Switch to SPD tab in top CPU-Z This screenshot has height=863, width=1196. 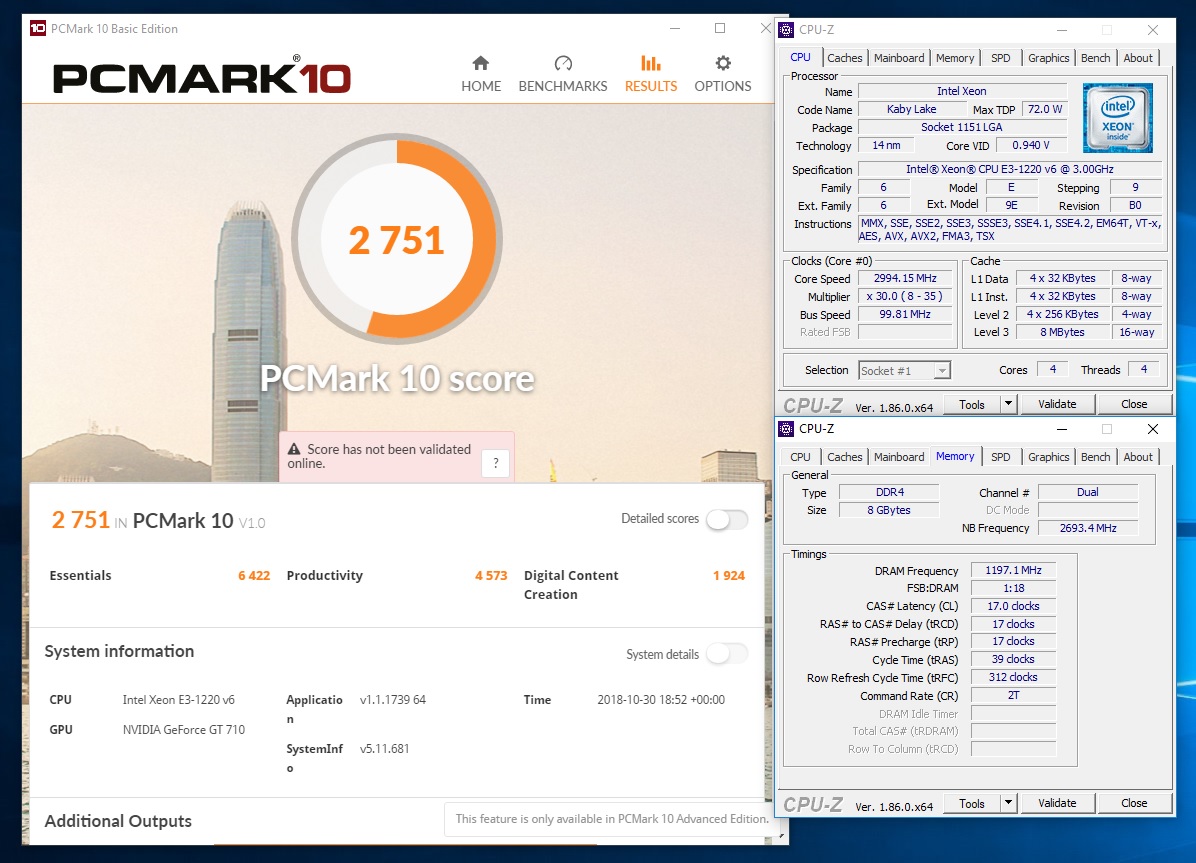pyautogui.click(x=1001, y=58)
